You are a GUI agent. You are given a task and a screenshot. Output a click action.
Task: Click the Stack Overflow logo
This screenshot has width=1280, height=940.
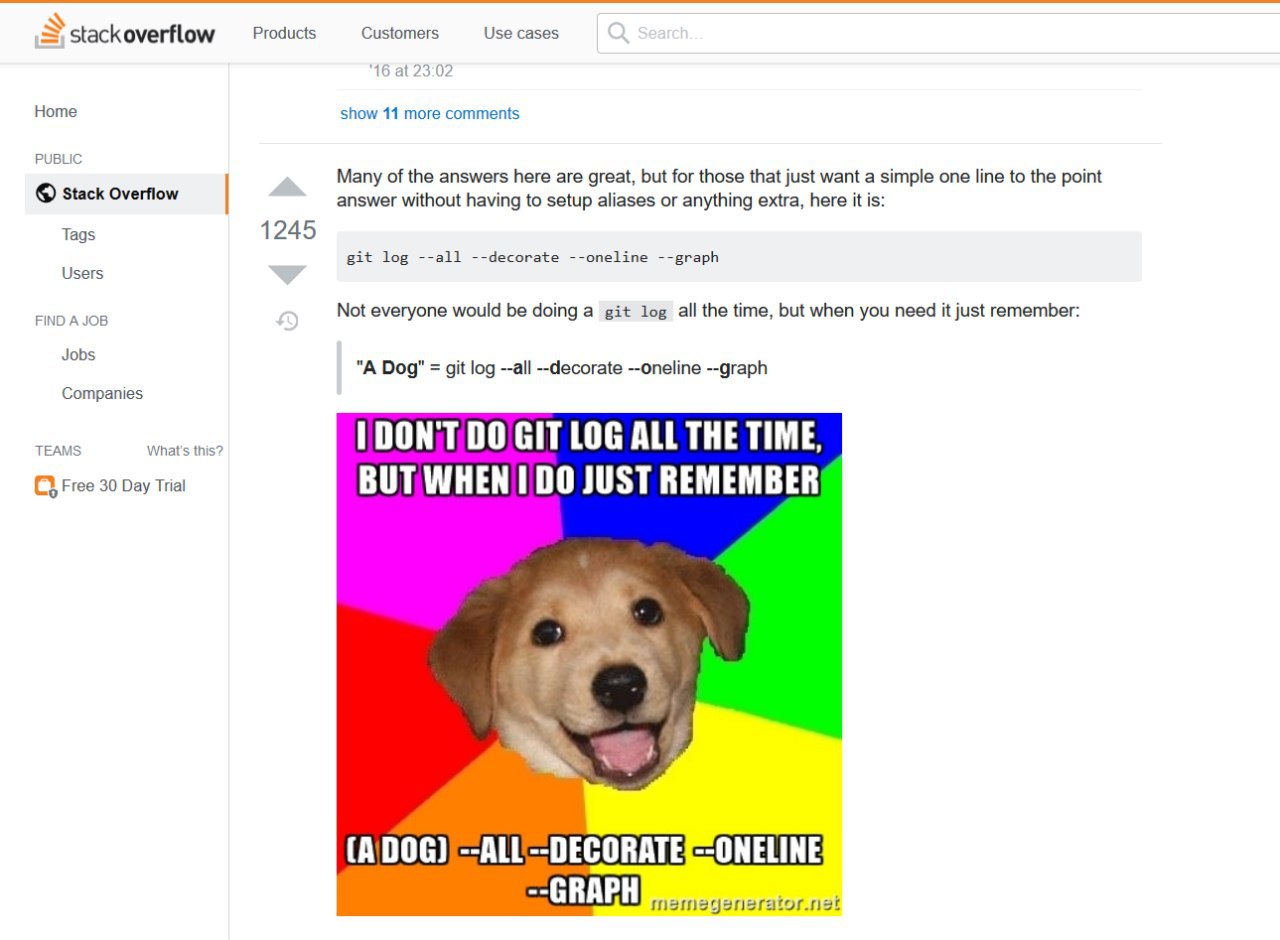pyautogui.click(x=125, y=32)
